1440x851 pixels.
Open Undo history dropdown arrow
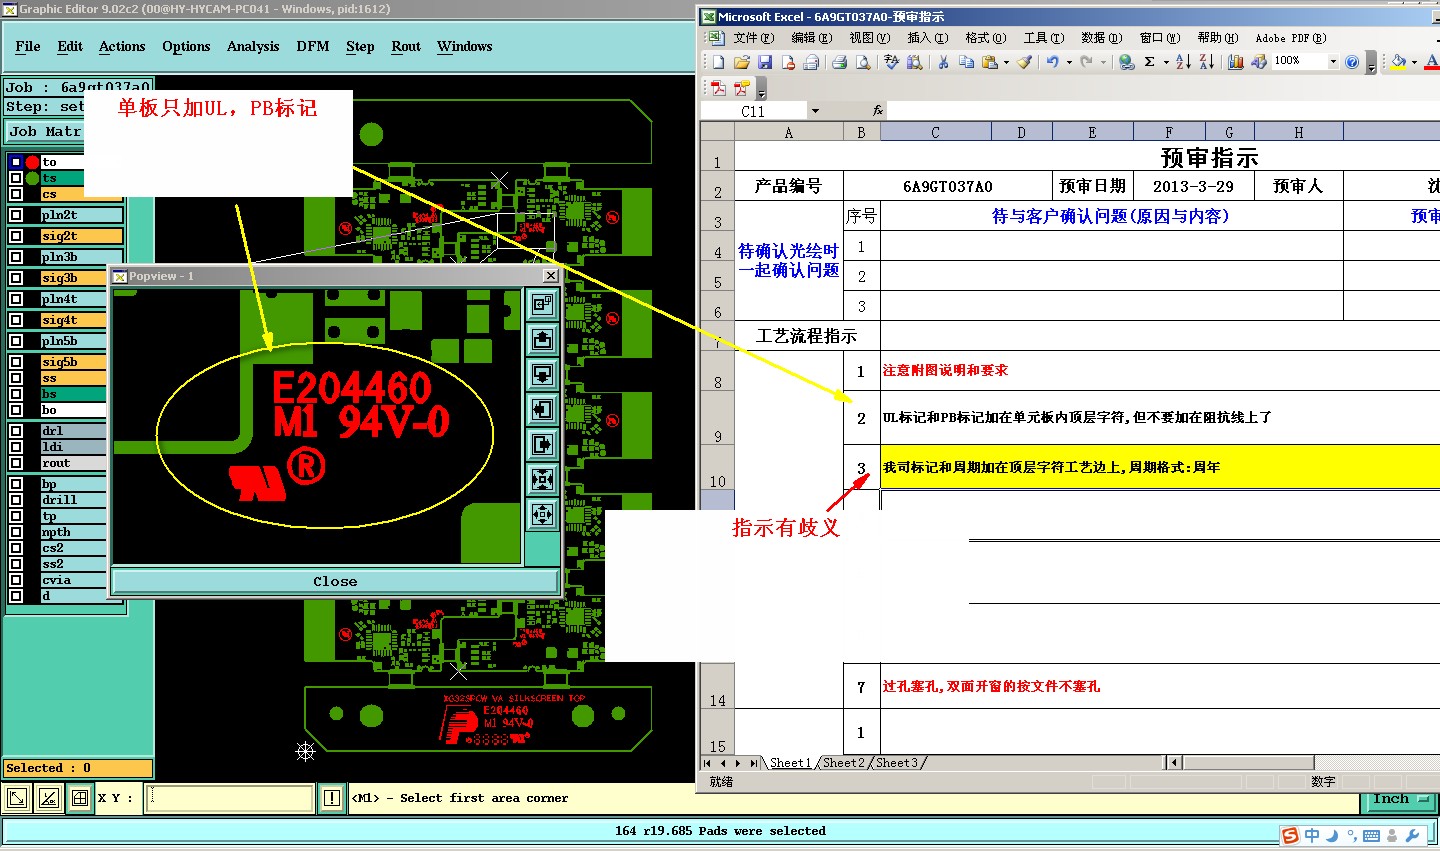click(x=1069, y=62)
